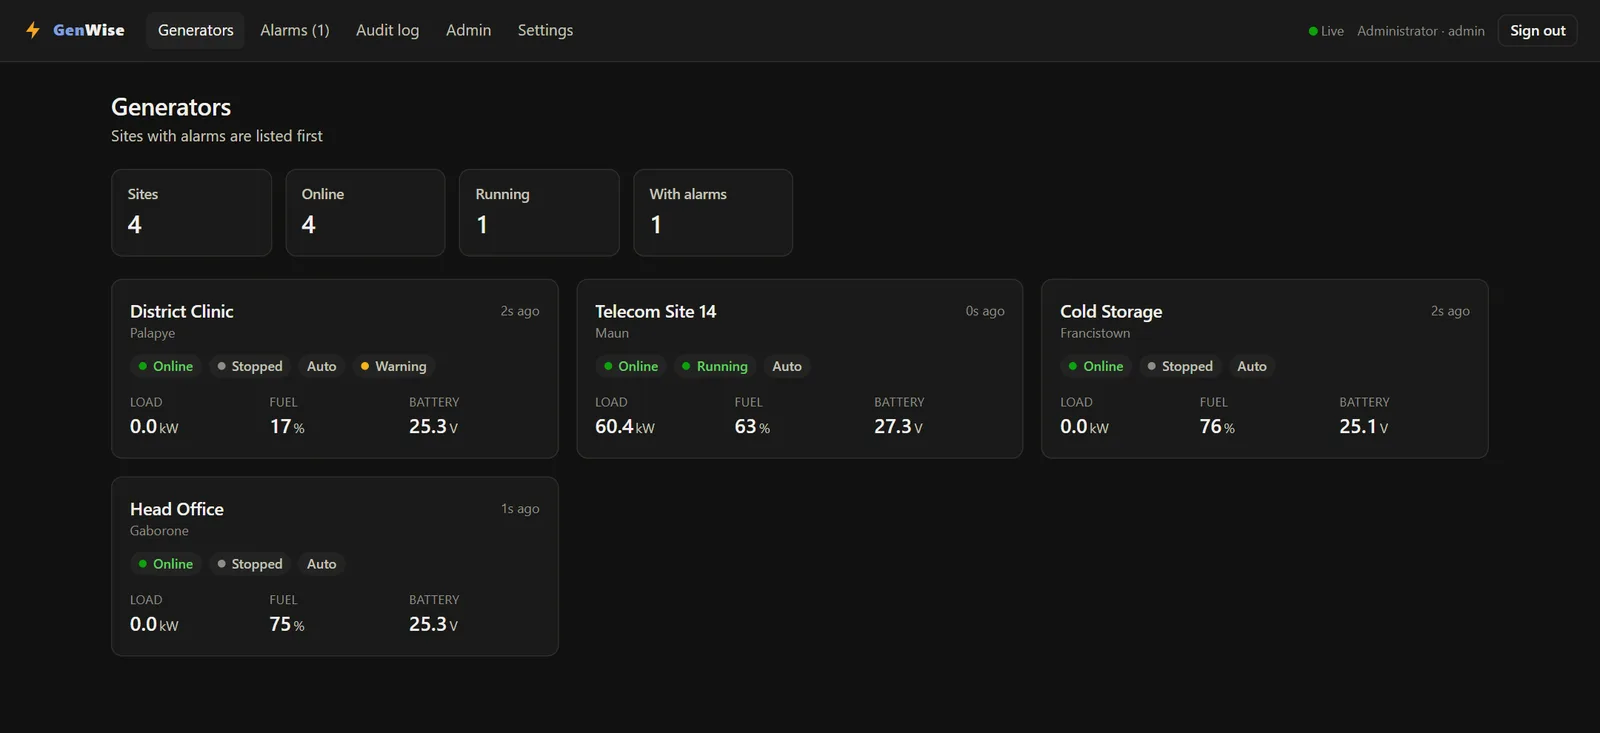
Task: Select the Running summary card
Action: (539, 212)
